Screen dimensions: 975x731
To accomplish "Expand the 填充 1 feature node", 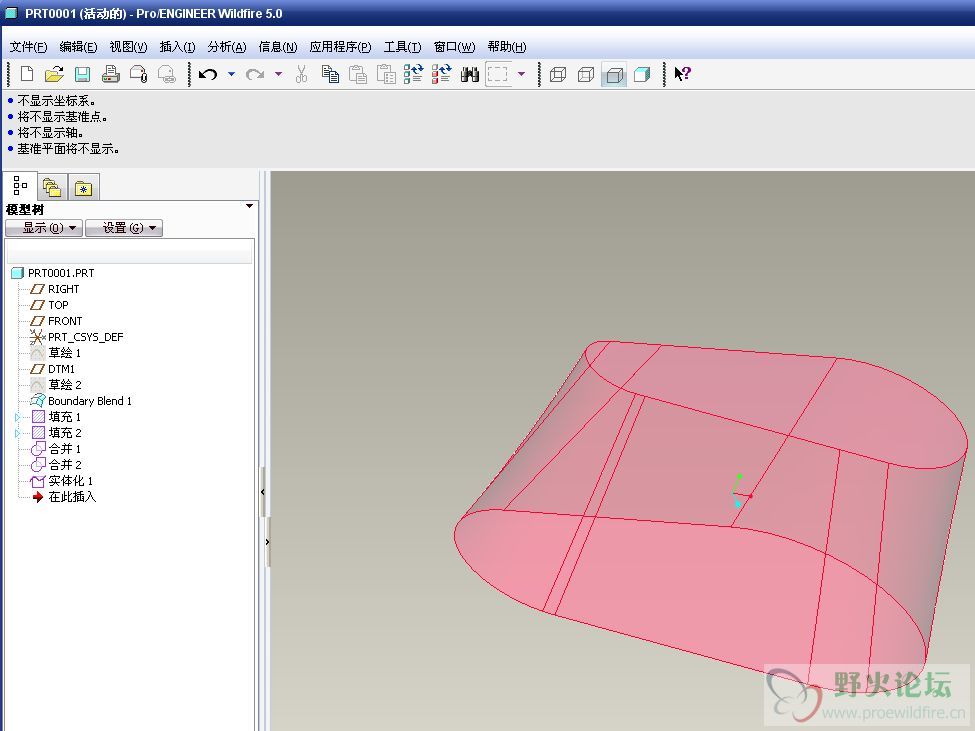I will pyautogui.click(x=17, y=417).
